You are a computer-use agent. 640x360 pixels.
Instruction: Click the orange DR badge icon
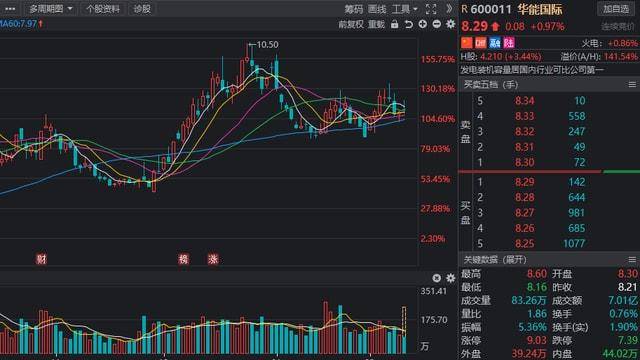pyautogui.click(x=480, y=42)
